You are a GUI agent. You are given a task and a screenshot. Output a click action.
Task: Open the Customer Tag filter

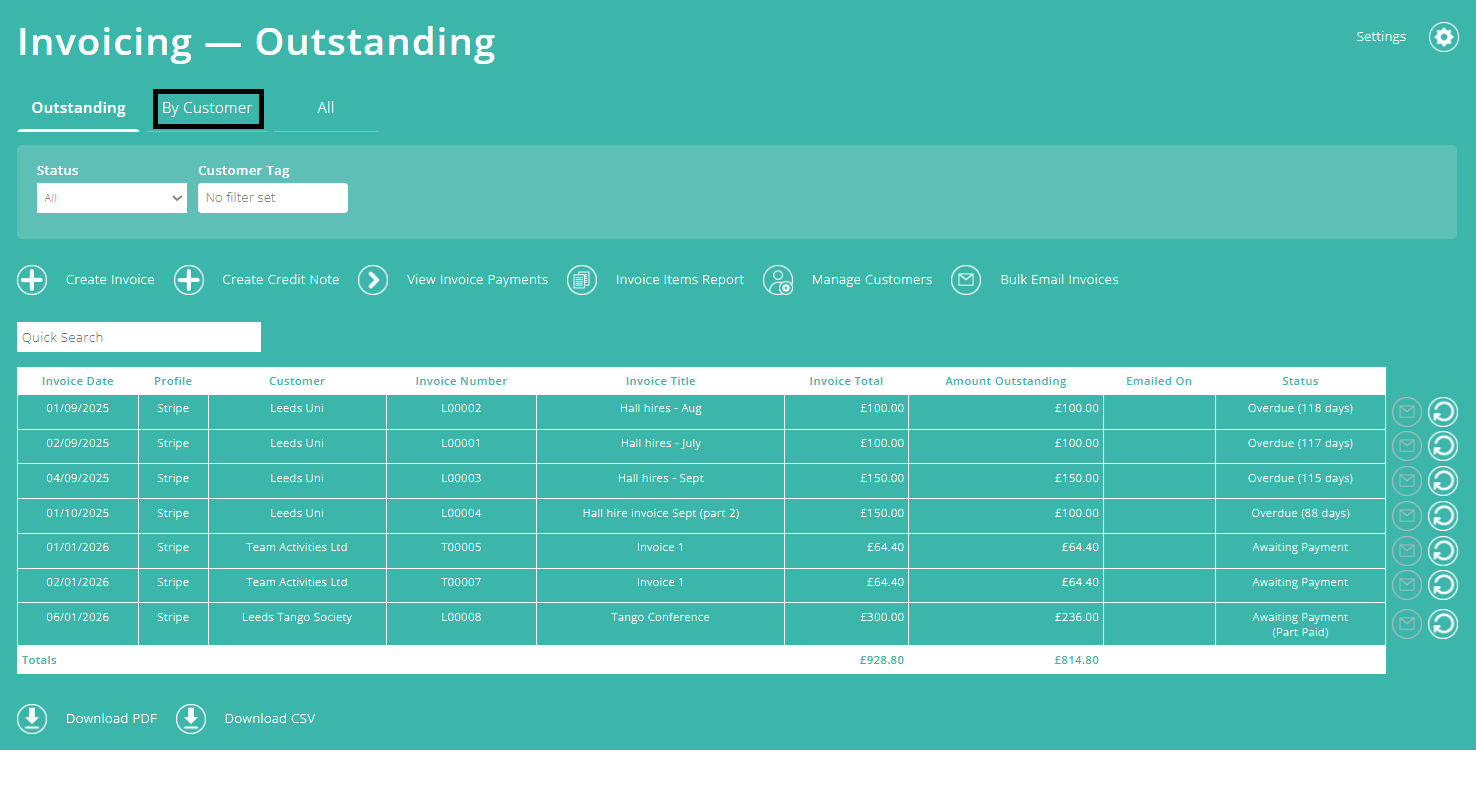coord(272,197)
